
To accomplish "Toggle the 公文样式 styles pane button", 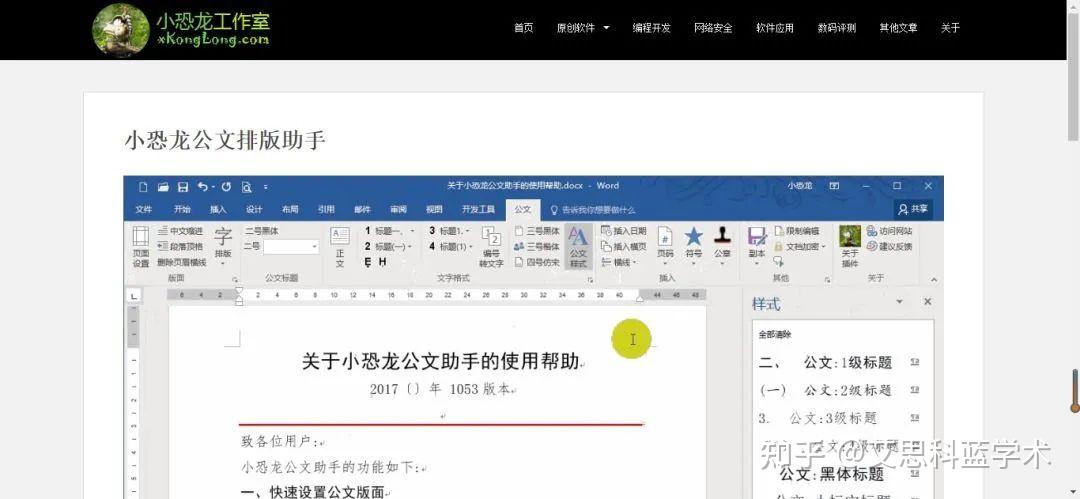I will (578, 246).
